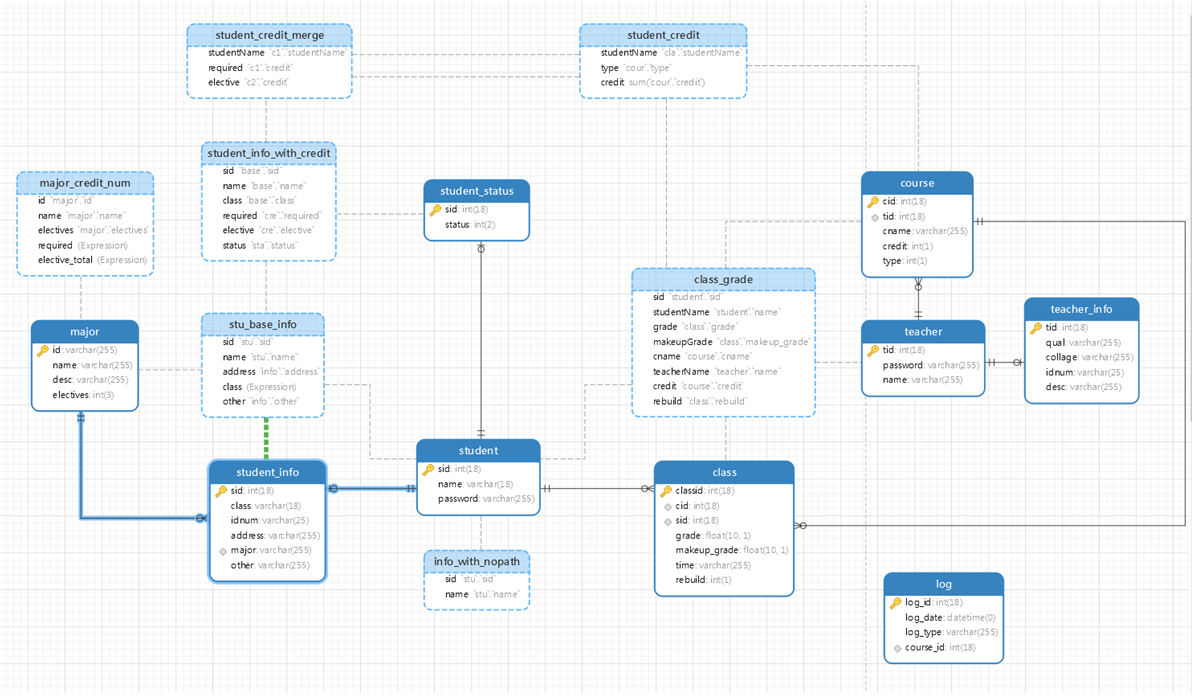Screen dimensions: 1192x696
Task: Select the info_with_nopath view header
Action: [x=477, y=562]
